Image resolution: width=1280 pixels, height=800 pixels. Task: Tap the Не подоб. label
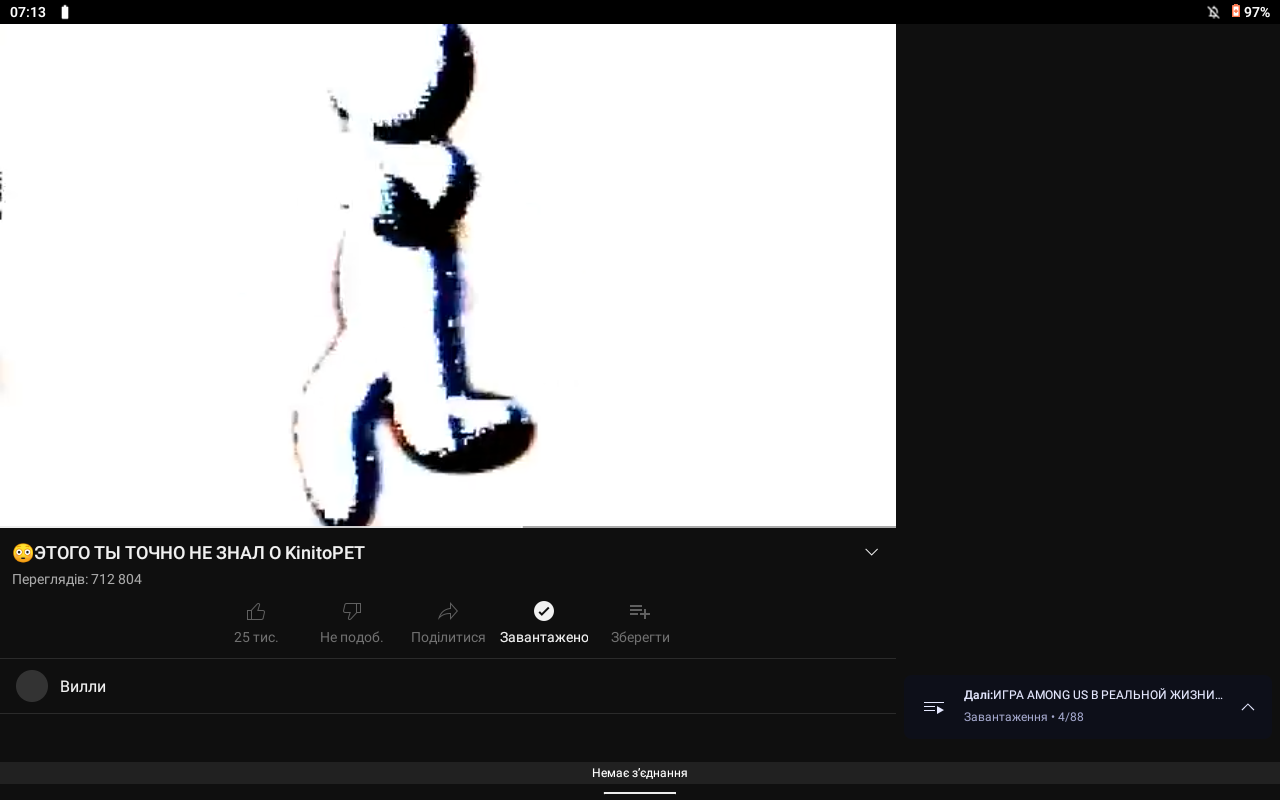coord(352,637)
